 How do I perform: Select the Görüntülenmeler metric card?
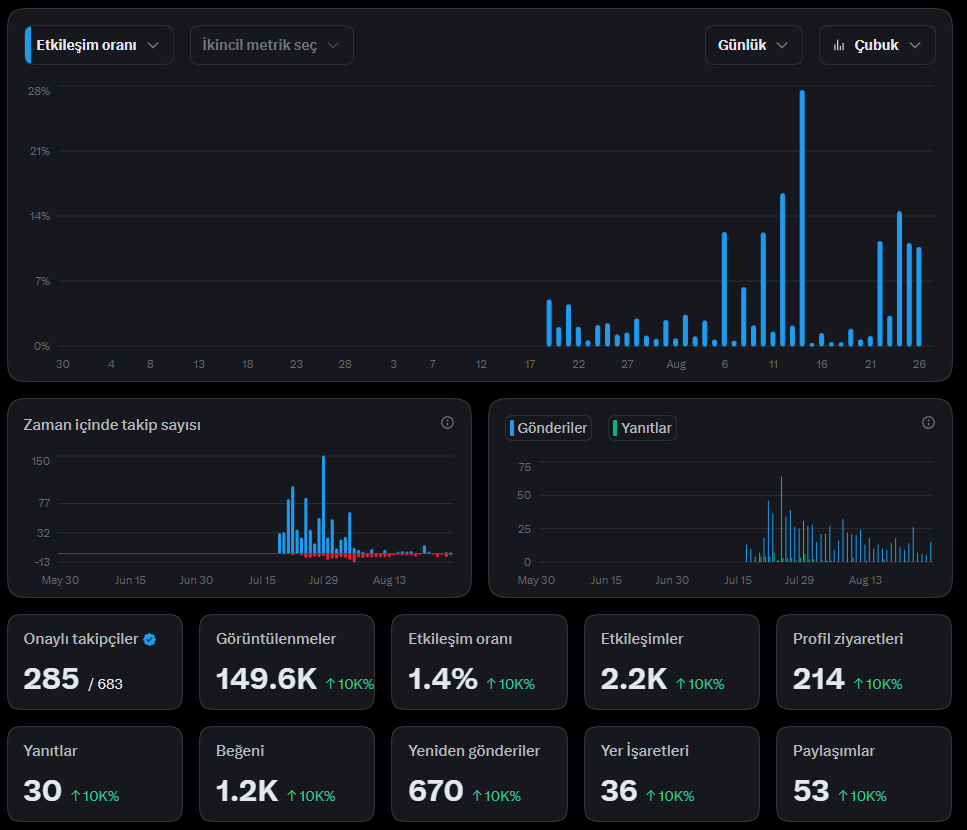click(287, 662)
